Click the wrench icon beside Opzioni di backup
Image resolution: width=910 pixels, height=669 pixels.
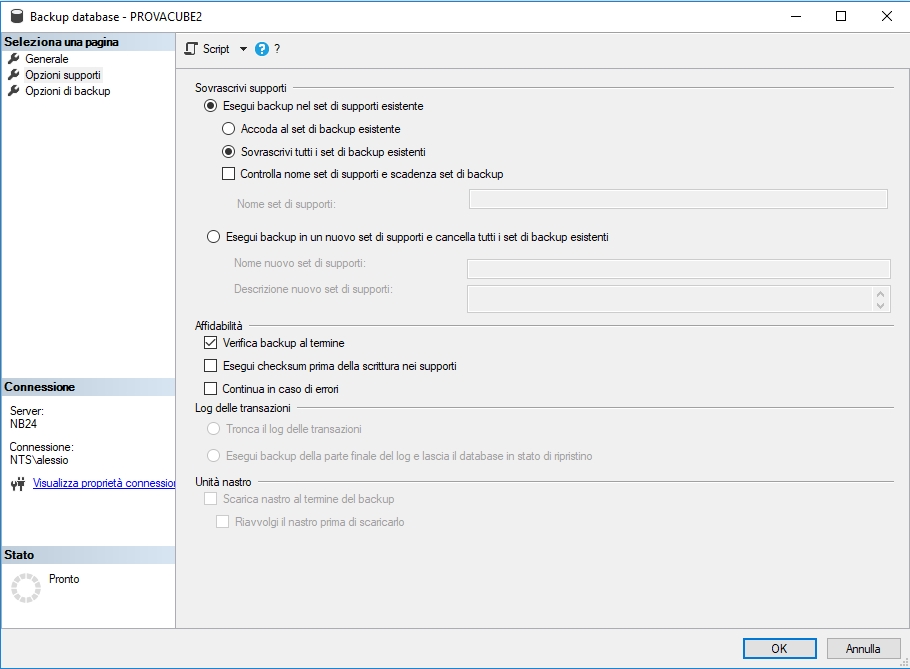pos(14,91)
